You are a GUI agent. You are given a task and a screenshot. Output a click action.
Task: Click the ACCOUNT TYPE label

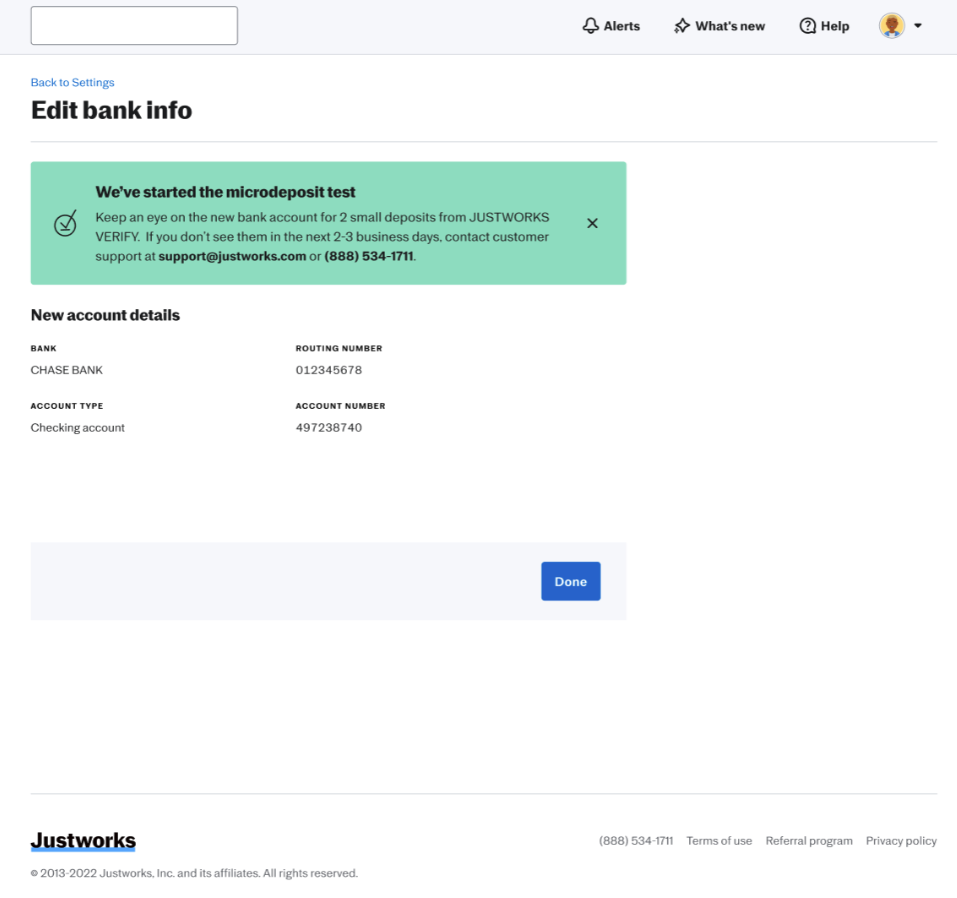pyautogui.click(x=67, y=405)
